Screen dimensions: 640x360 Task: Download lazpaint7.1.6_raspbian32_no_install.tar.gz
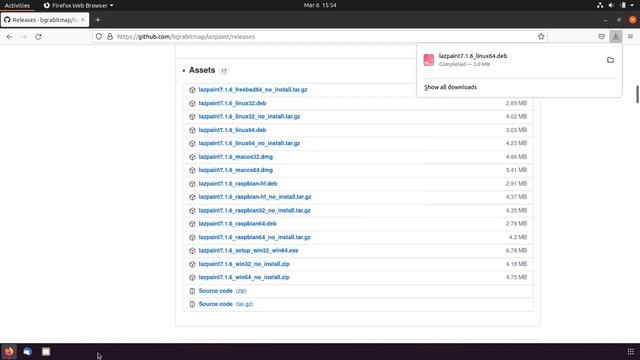point(254,211)
